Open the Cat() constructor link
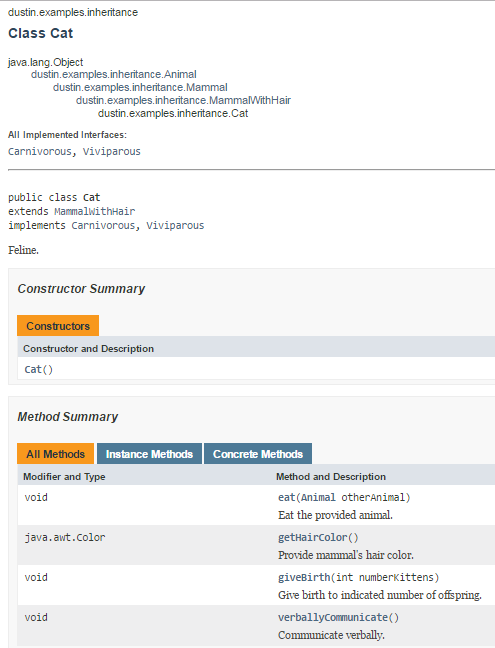This screenshot has width=495, height=648. click(39, 369)
